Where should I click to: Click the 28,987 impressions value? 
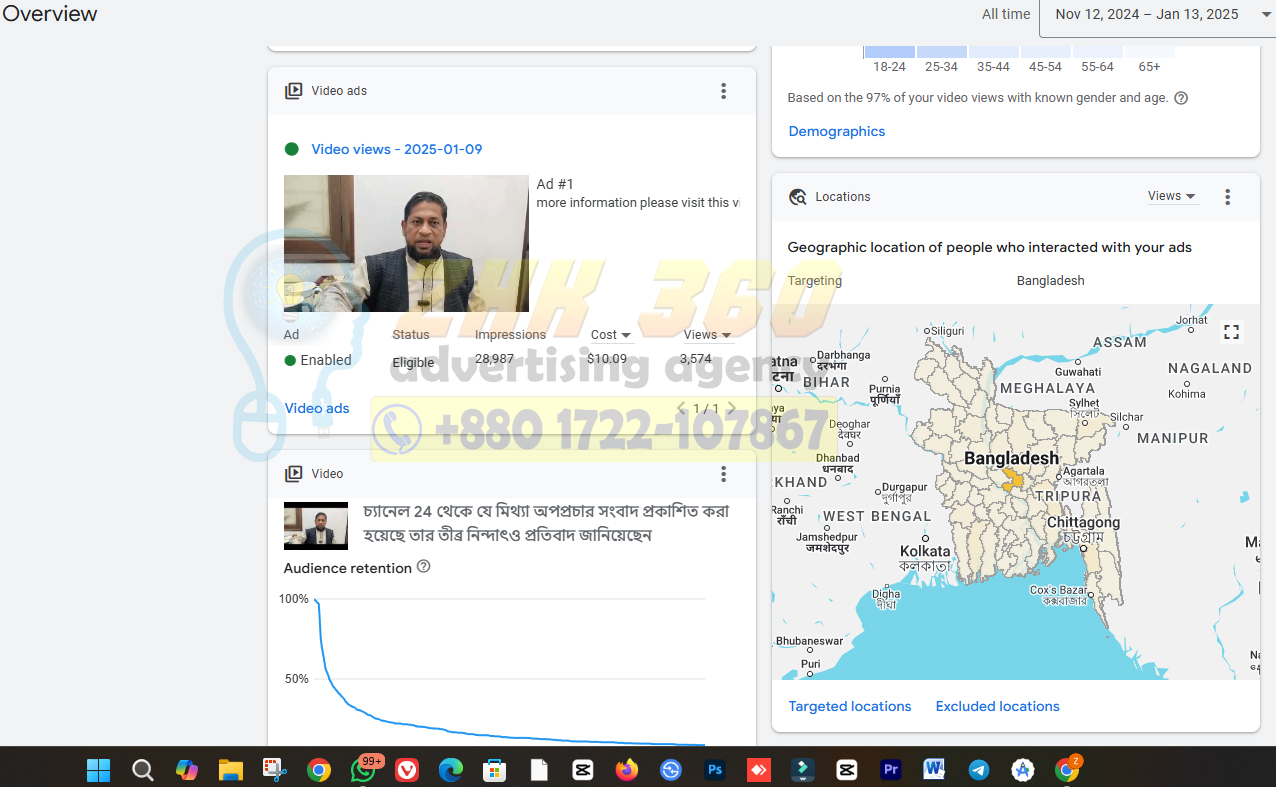(x=494, y=358)
